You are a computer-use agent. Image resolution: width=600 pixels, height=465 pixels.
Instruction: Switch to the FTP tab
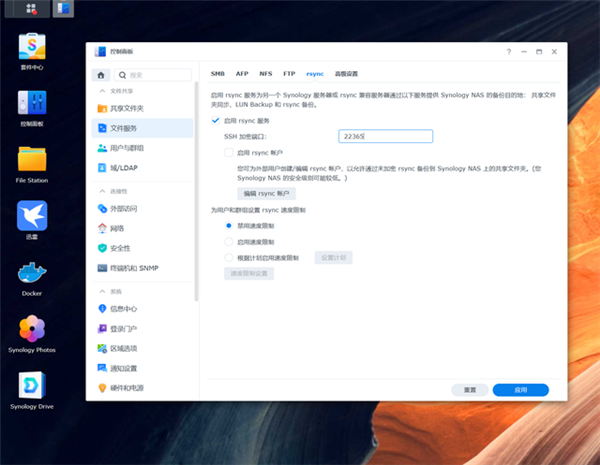[289, 73]
